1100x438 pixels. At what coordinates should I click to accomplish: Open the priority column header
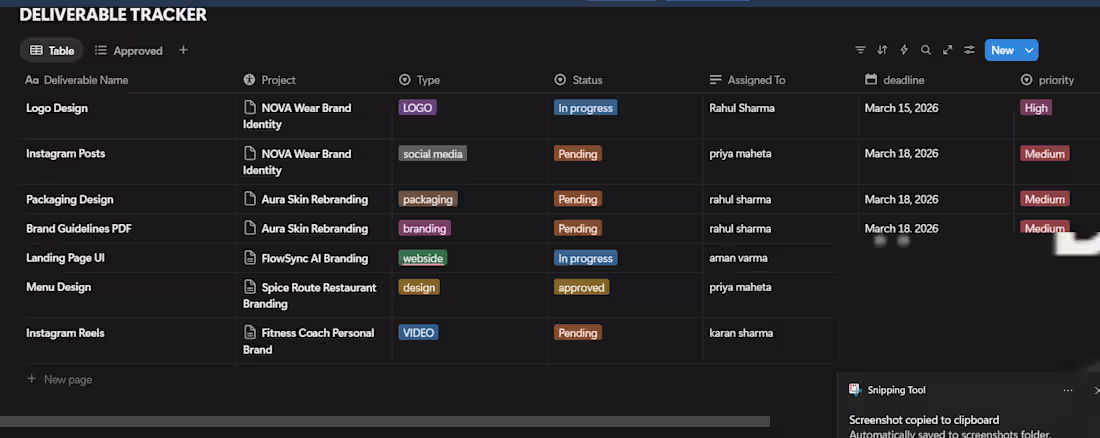[1047, 80]
